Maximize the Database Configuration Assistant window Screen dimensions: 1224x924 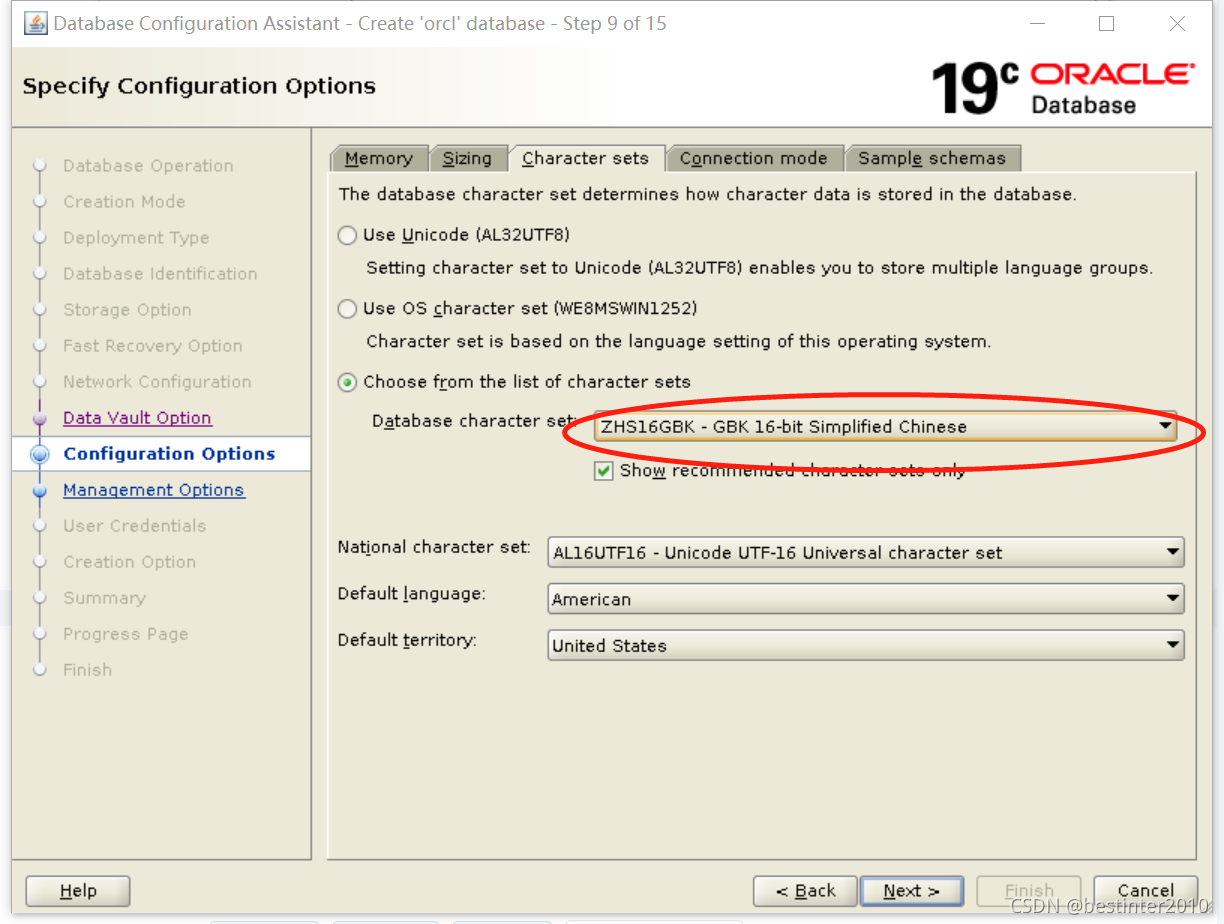(x=1107, y=23)
